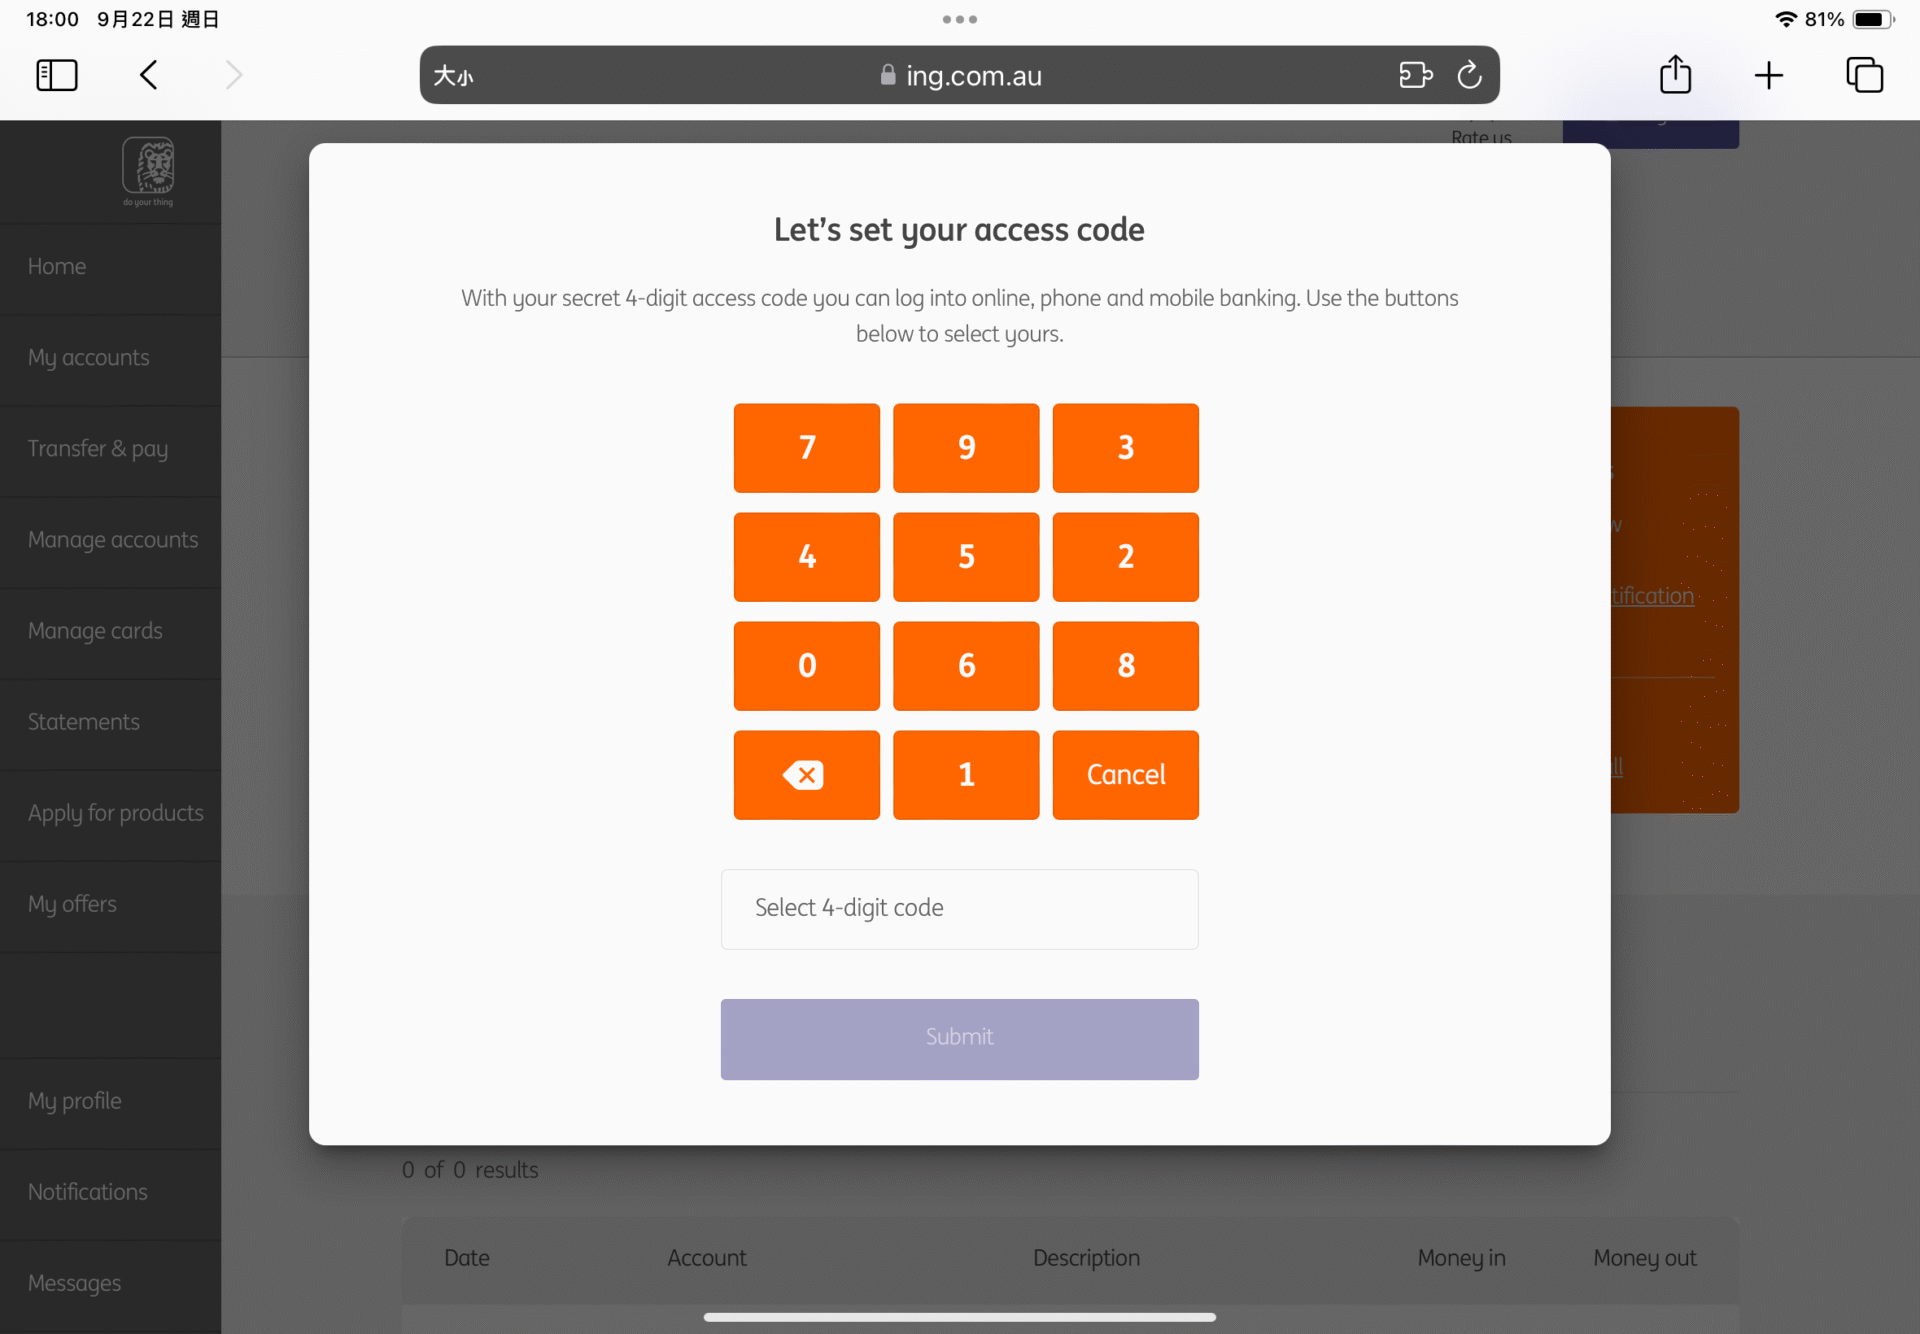Click the extensions icon in address bar
The image size is (1920, 1334).
coord(1415,75)
